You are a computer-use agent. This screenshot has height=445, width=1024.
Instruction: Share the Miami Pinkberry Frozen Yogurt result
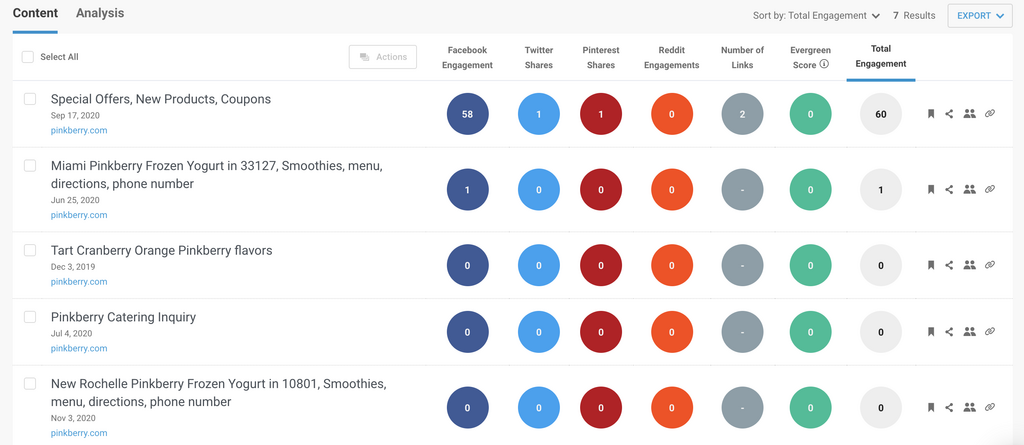949,189
